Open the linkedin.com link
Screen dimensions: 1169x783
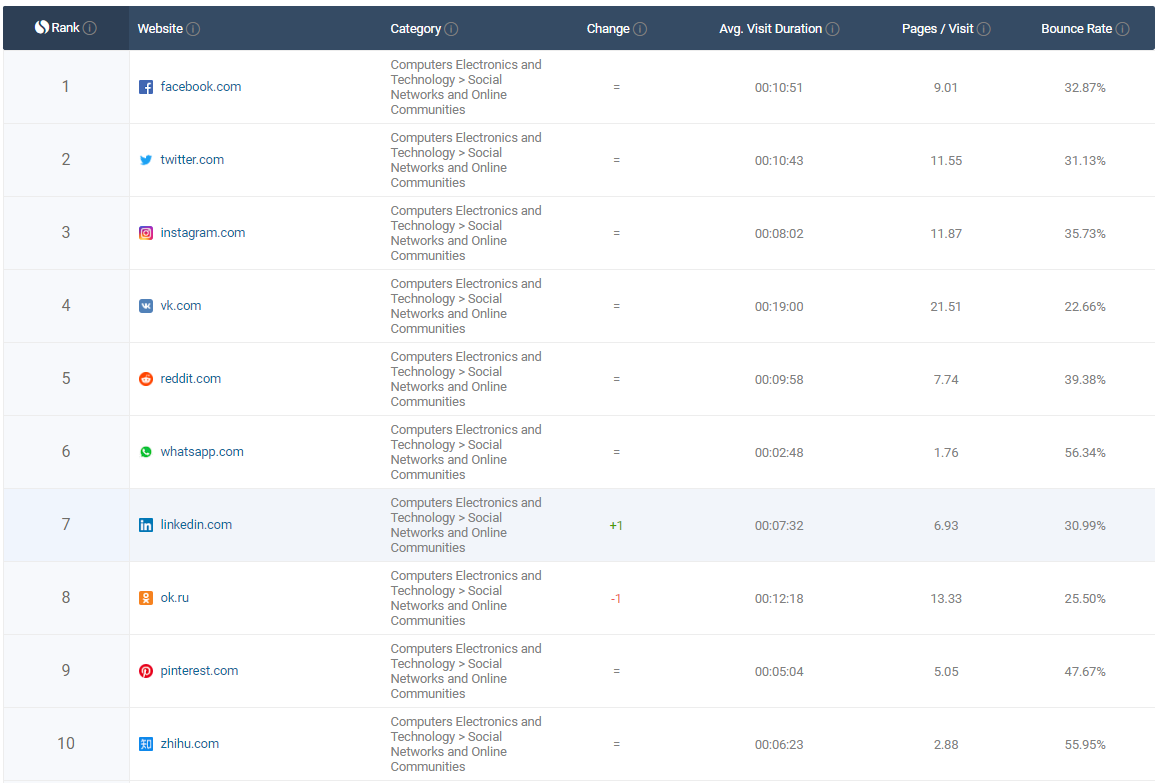pyautogui.click(x=196, y=525)
